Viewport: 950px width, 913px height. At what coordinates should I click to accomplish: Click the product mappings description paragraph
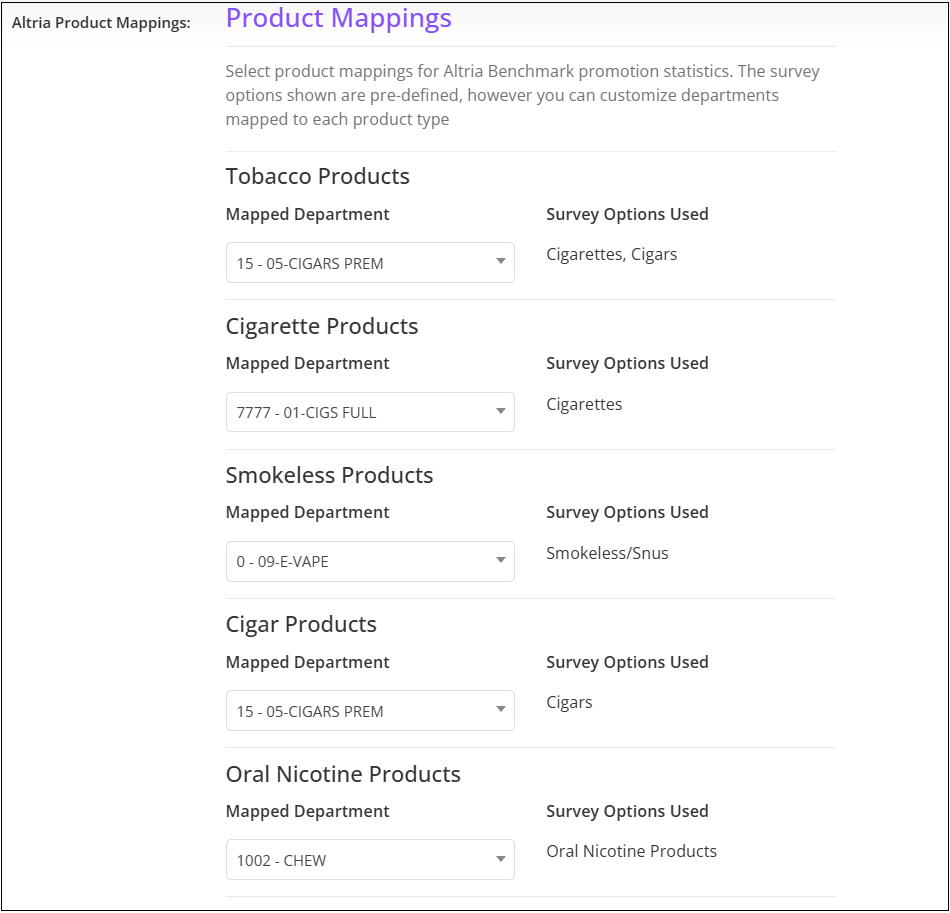tap(522, 95)
